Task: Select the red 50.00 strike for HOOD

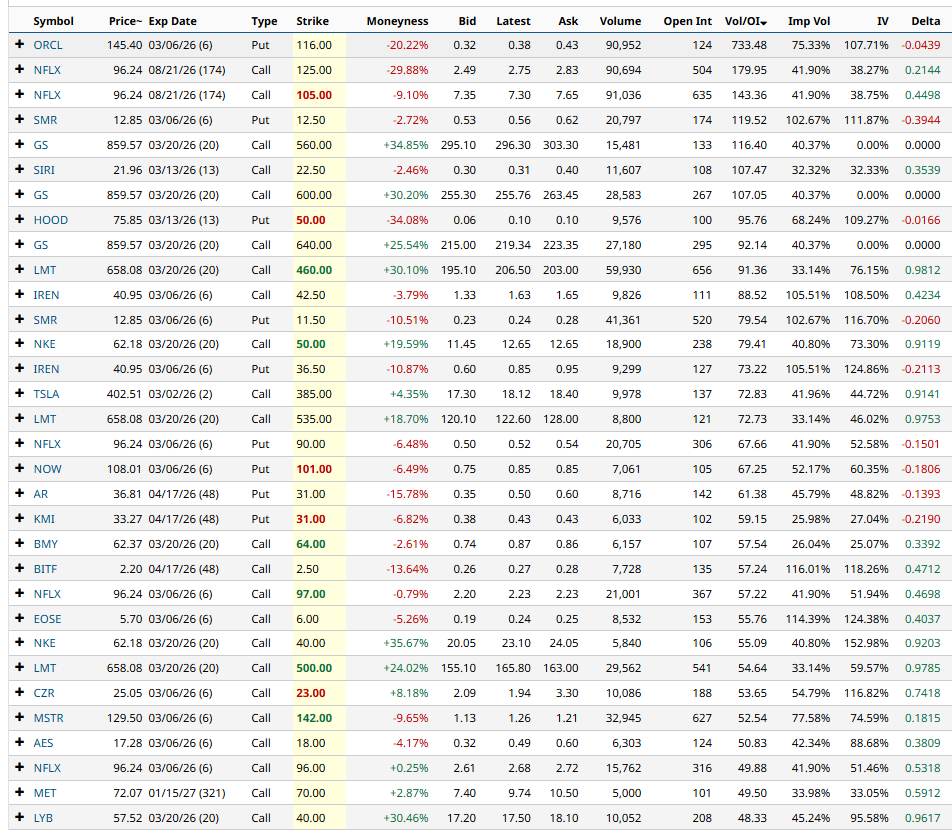Action: (x=311, y=220)
